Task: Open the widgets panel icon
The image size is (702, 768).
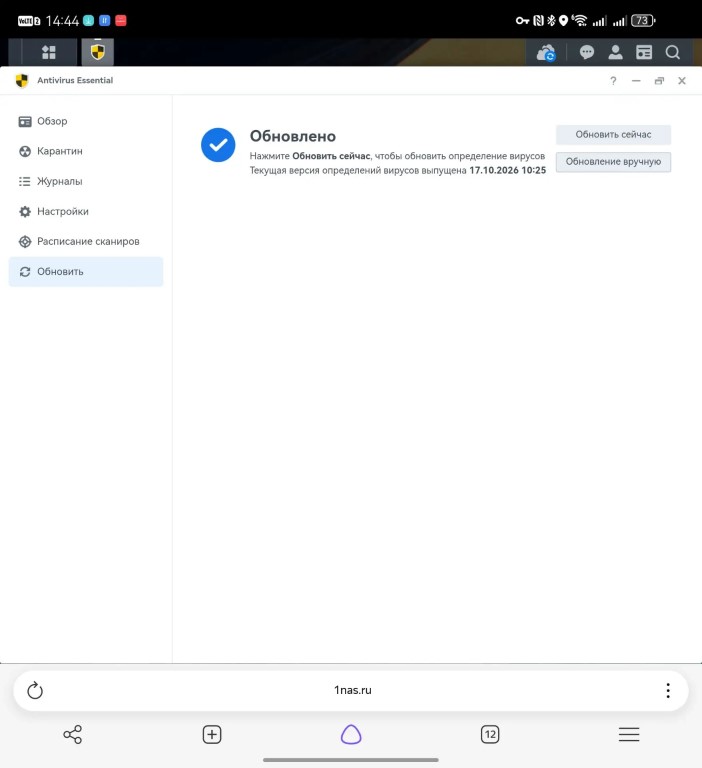Action: point(644,52)
